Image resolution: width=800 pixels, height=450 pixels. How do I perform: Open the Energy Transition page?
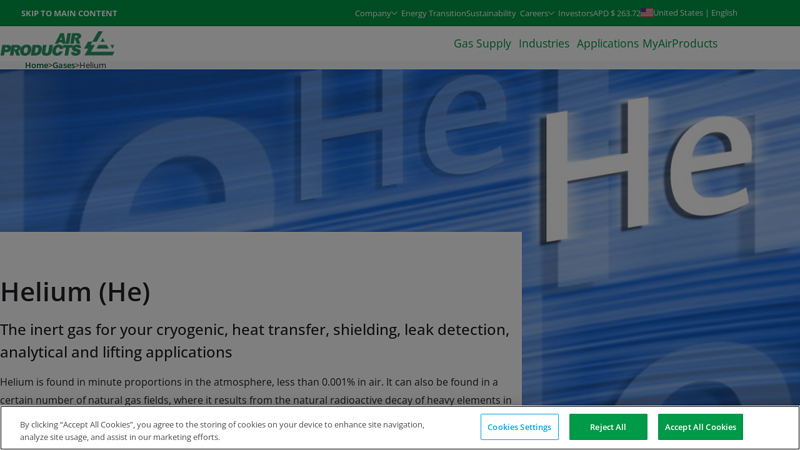433,13
